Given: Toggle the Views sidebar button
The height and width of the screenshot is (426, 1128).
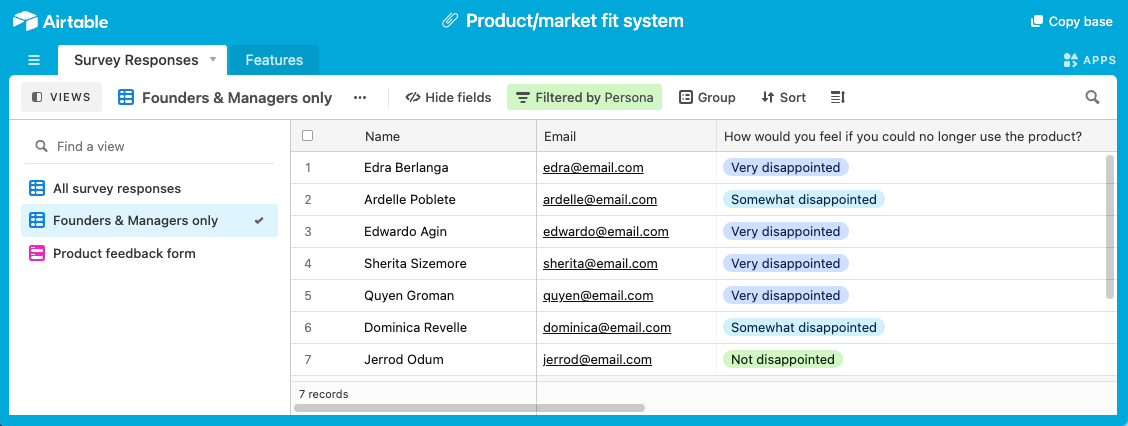Looking at the screenshot, I should (x=61, y=97).
